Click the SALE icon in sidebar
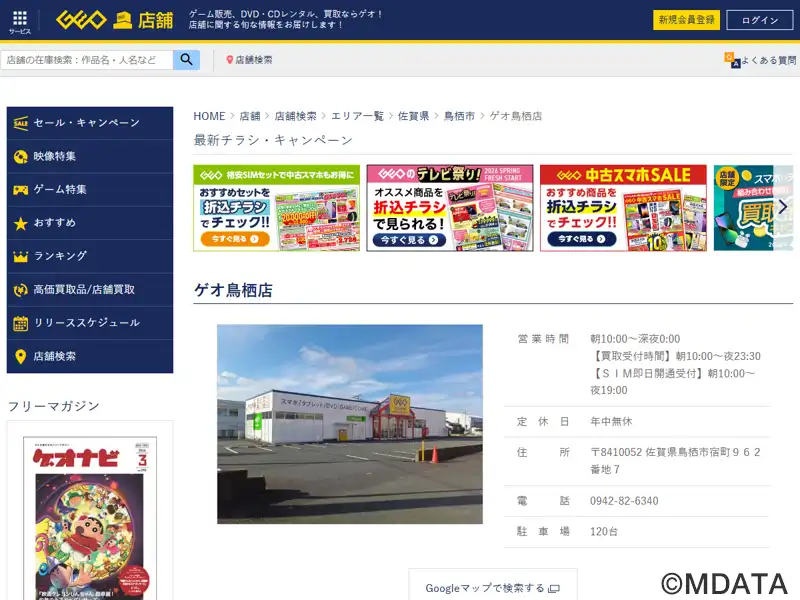Image resolution: width=800 pixels, height=600 pixels. (20, 123)
